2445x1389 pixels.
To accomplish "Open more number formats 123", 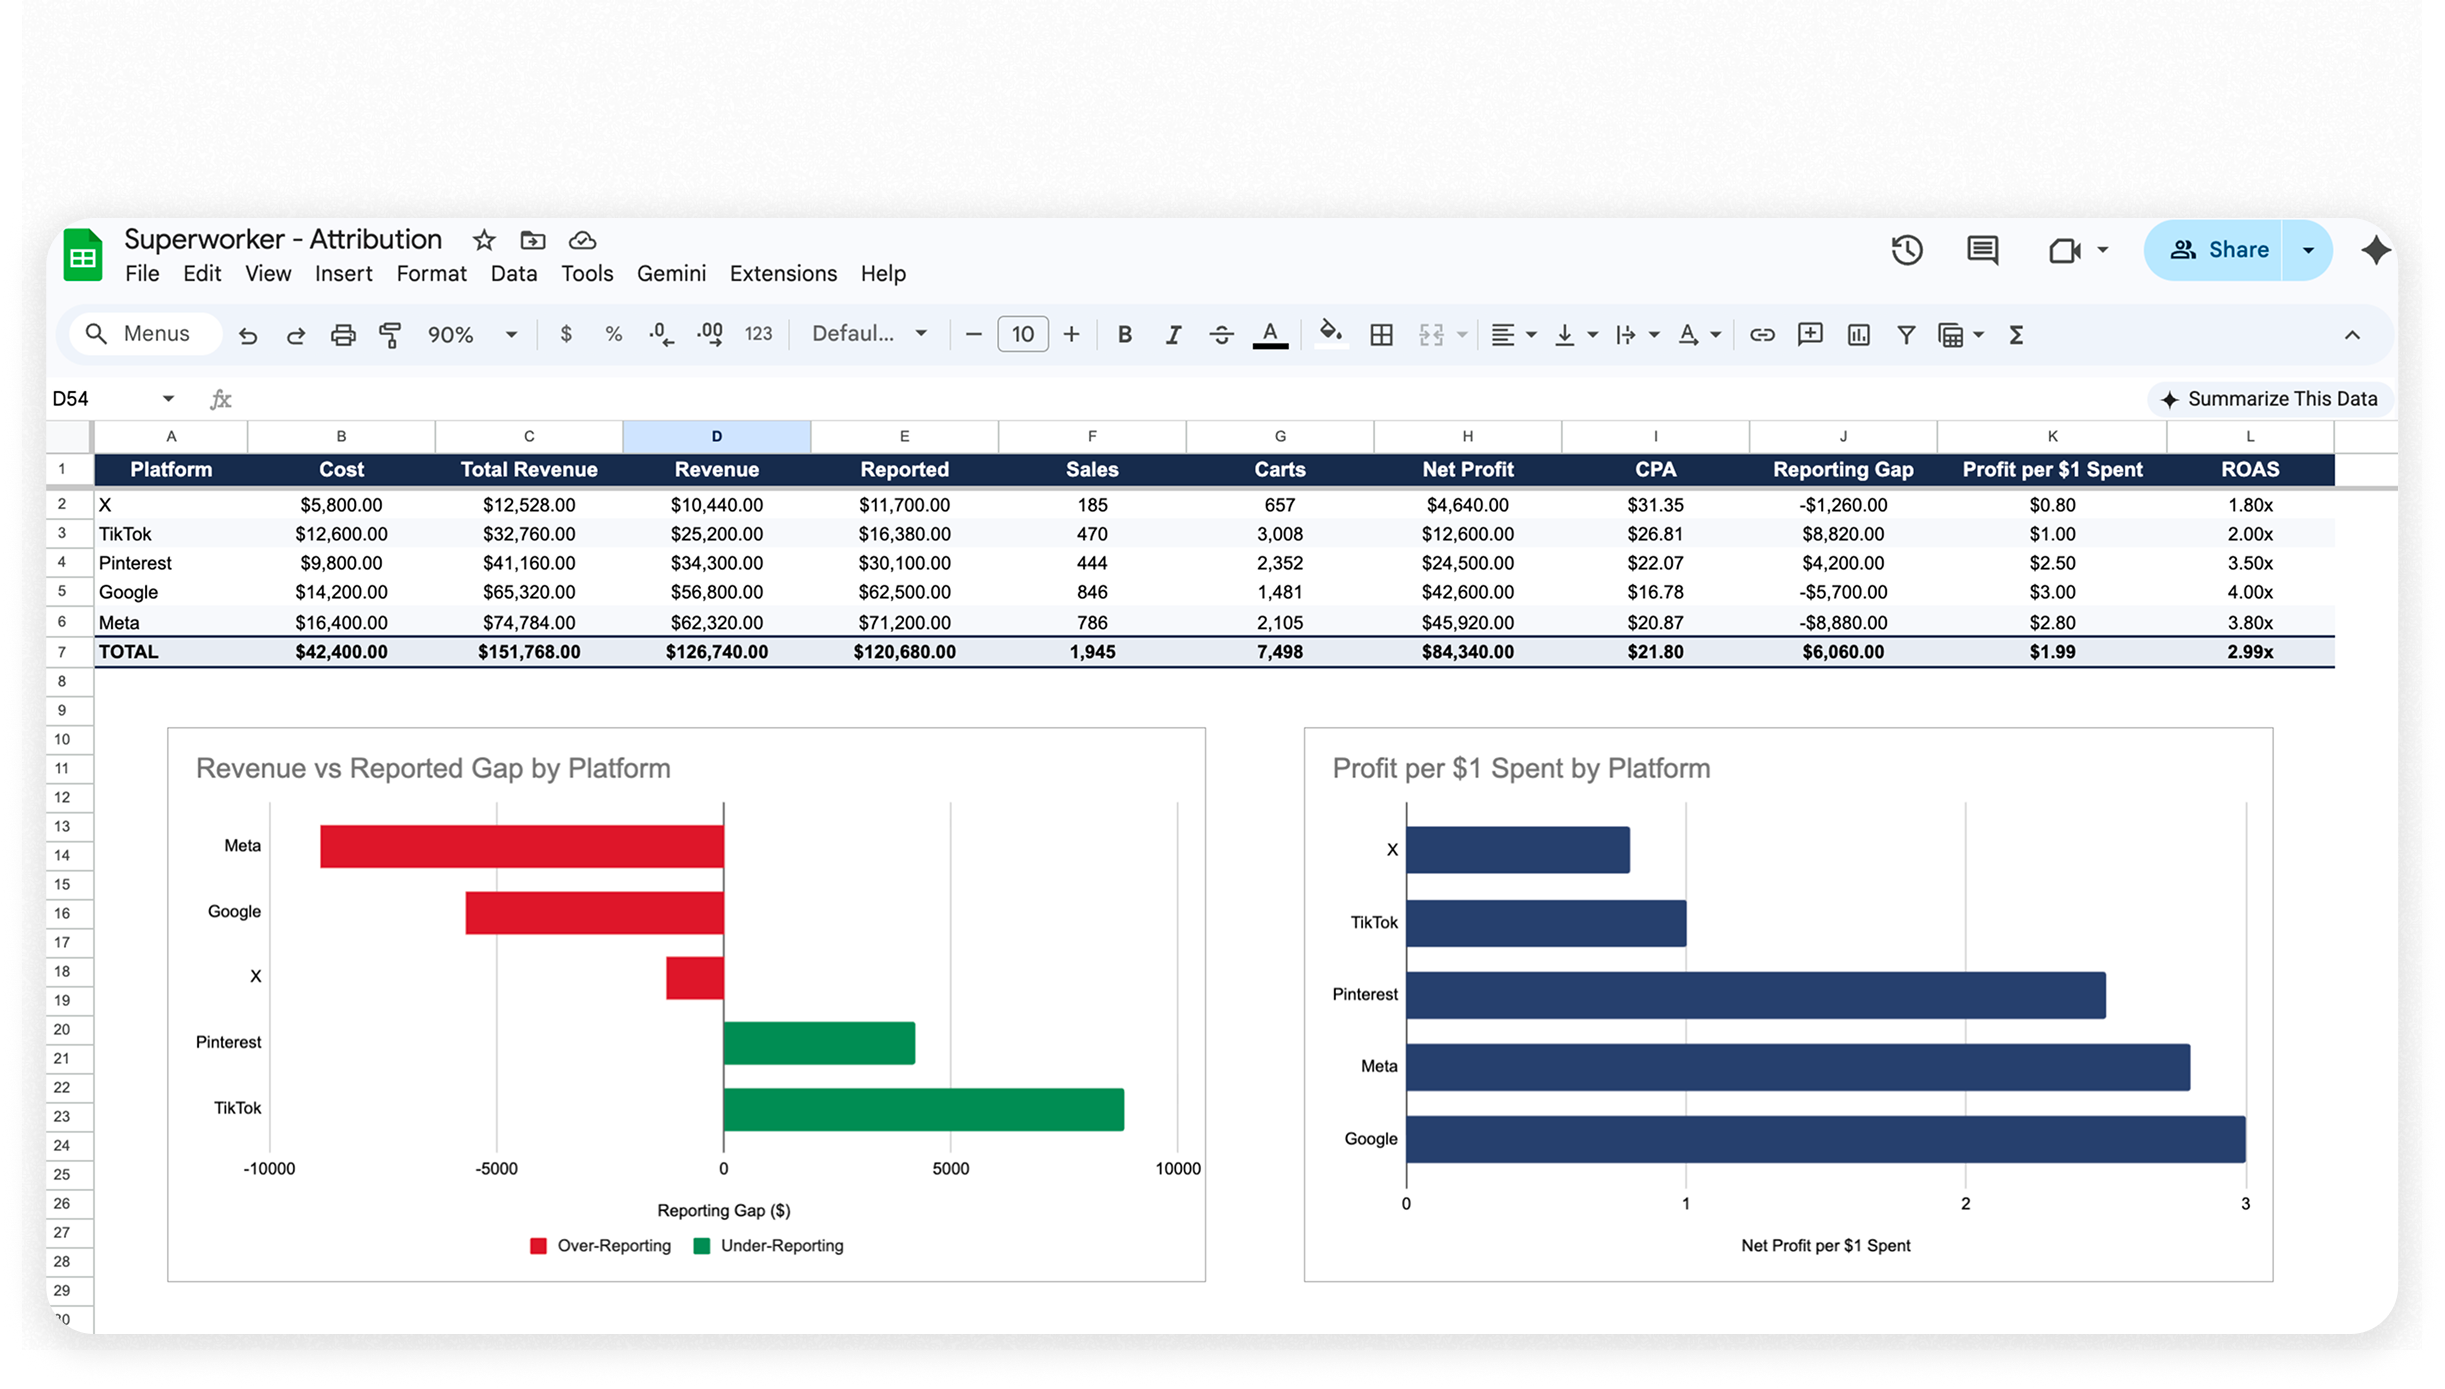I will [759, 334].
